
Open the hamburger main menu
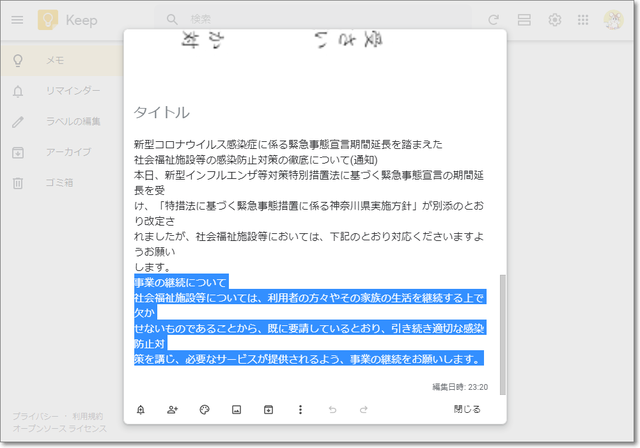pos(17,19)
